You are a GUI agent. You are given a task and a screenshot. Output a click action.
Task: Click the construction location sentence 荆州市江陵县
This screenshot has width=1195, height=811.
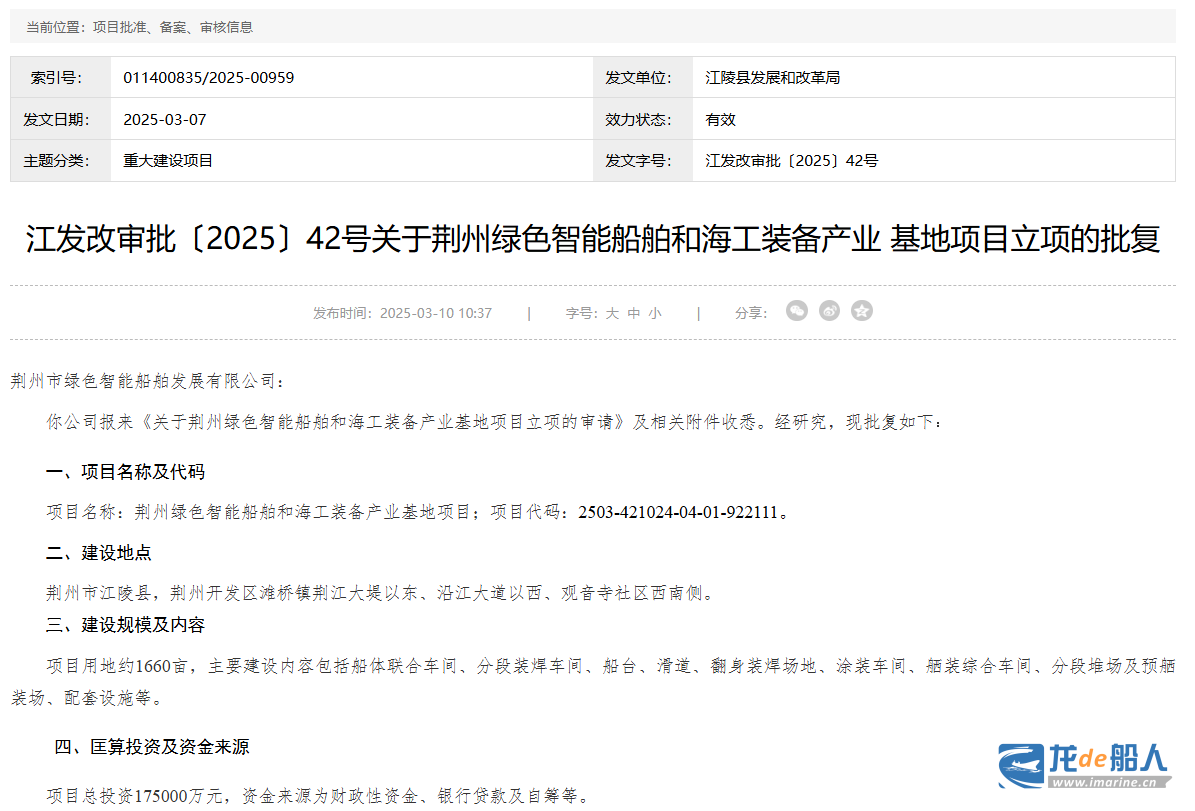pos(381,593)
